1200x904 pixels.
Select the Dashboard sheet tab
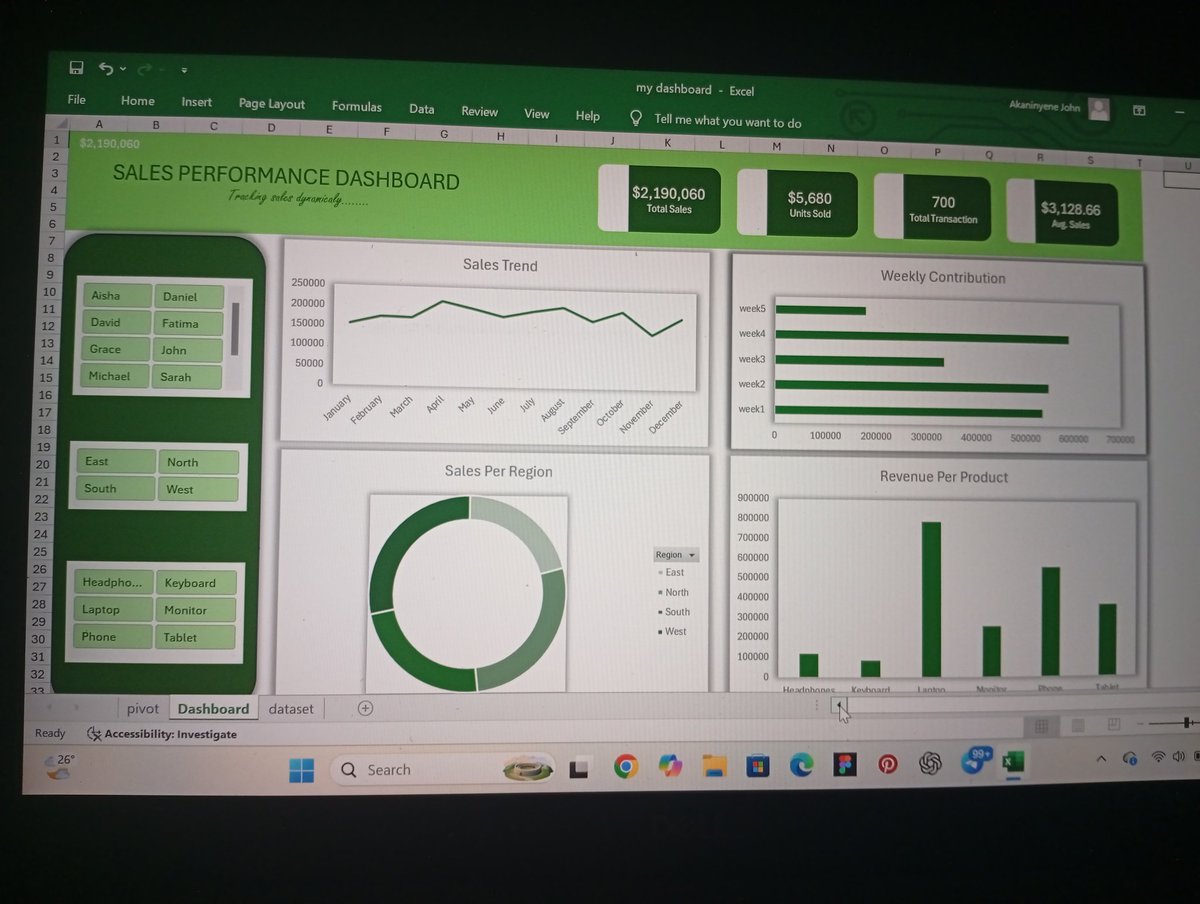(x=213, y=709)
